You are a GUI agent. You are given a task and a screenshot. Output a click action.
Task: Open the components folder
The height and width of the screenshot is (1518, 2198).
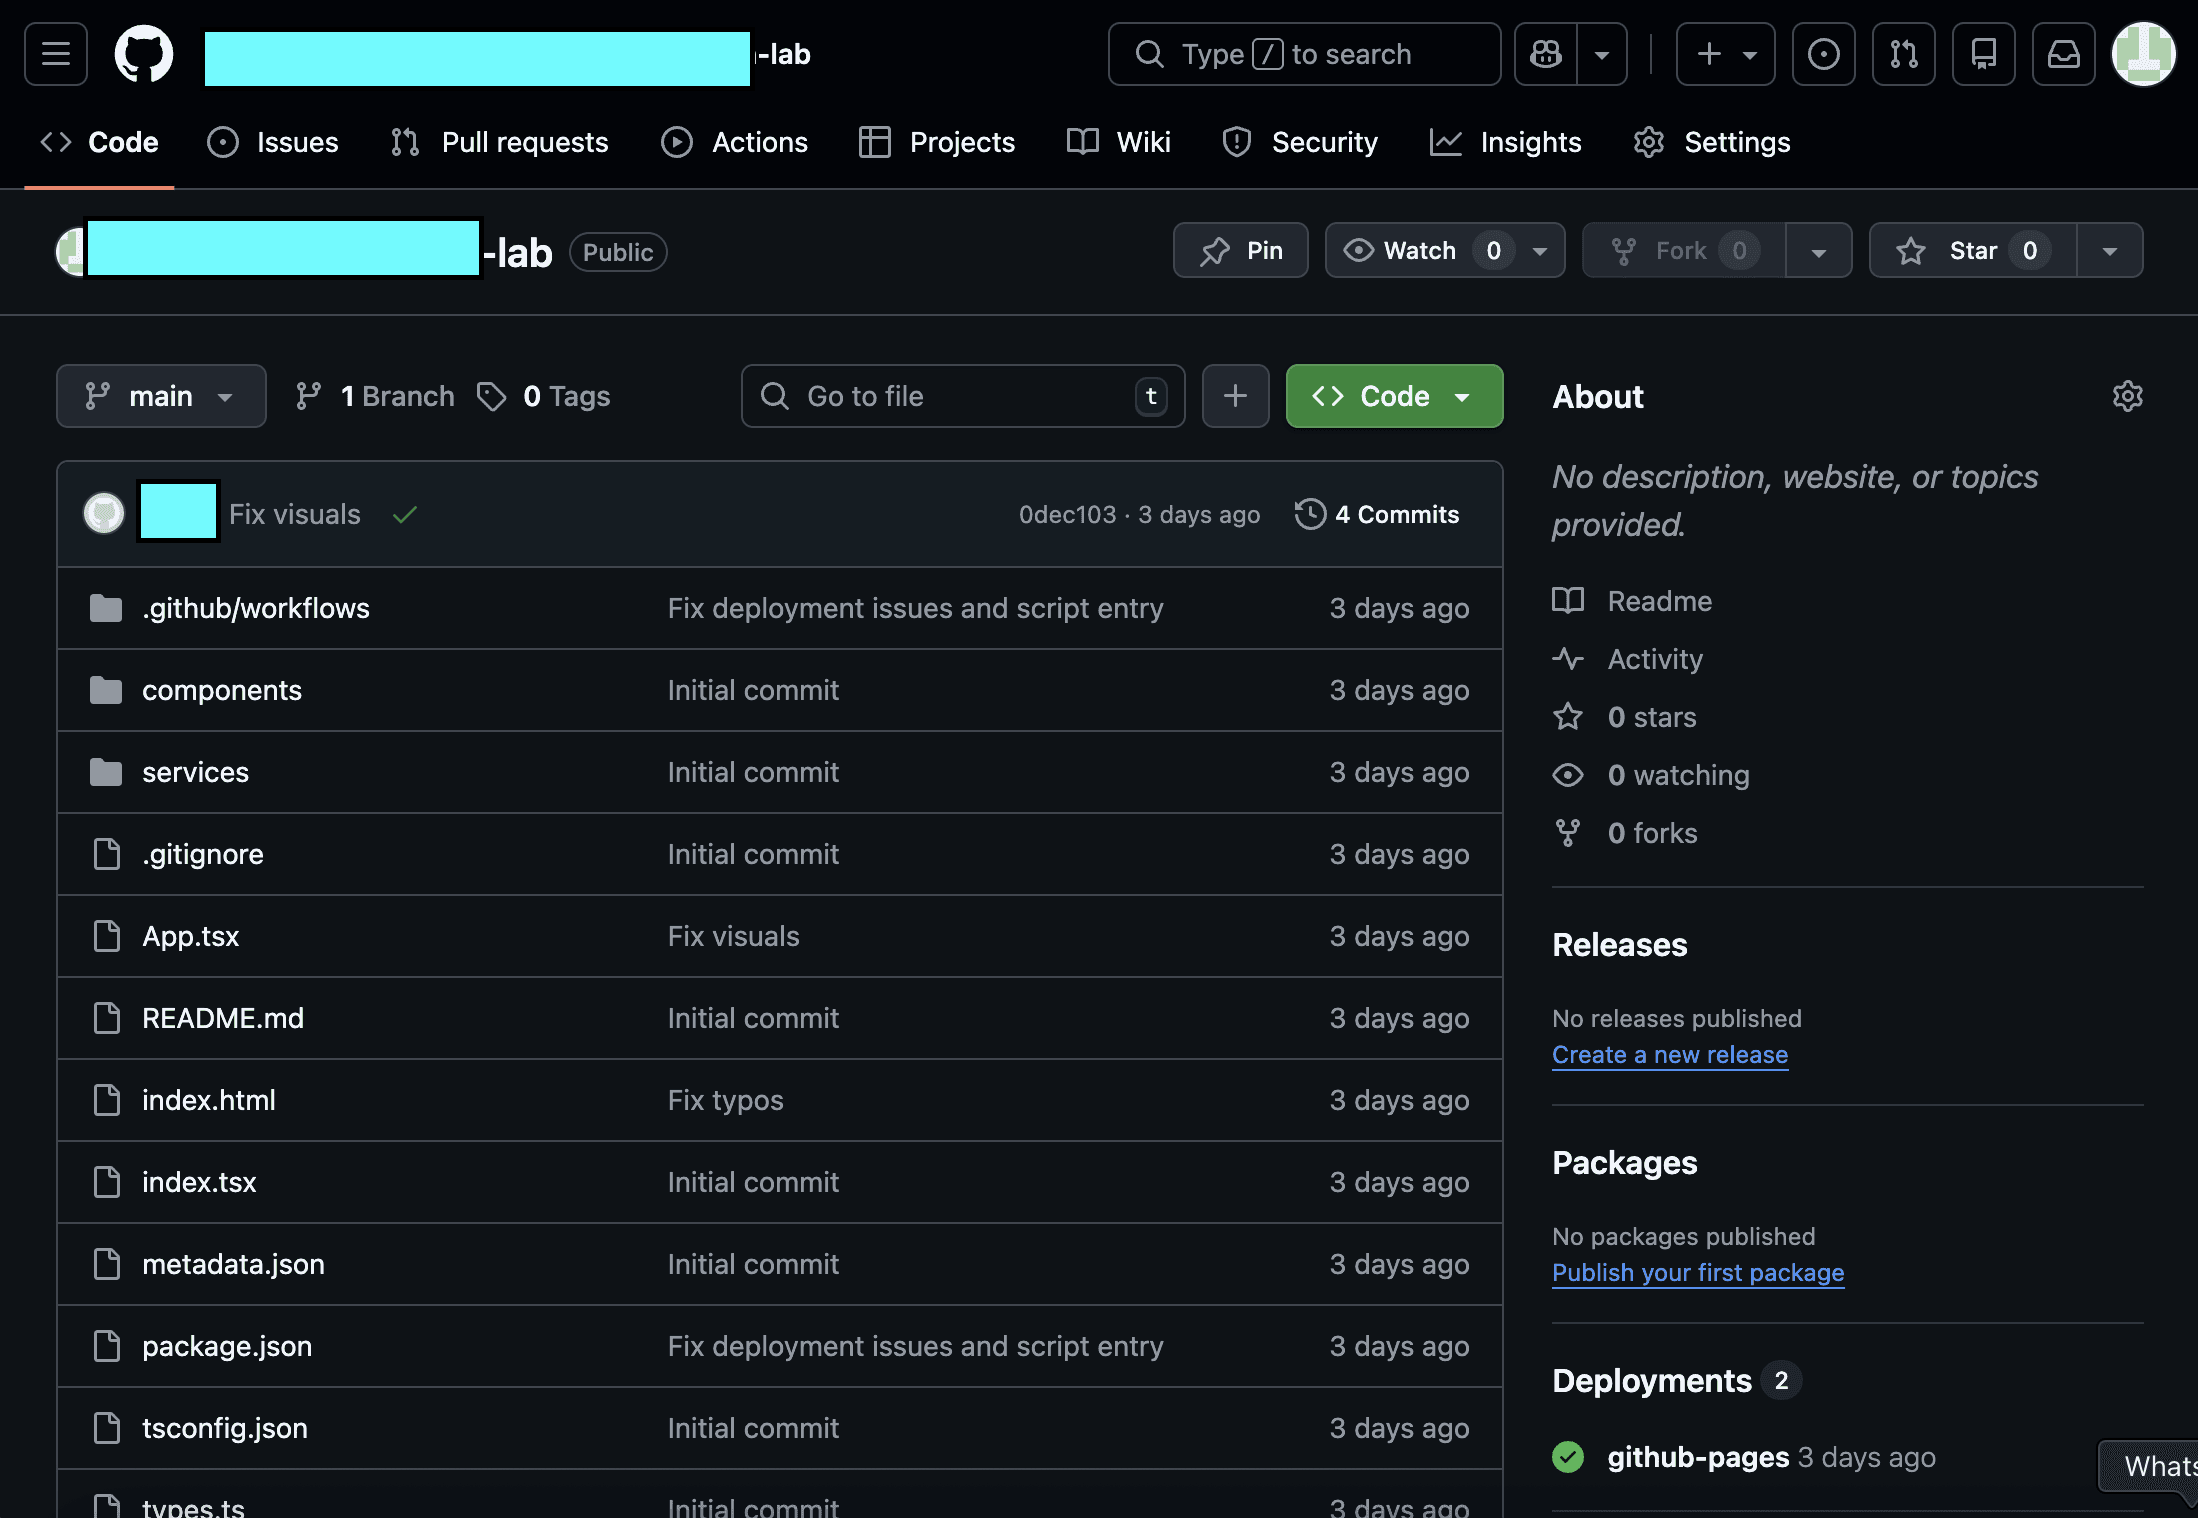(x=222, y=690)
